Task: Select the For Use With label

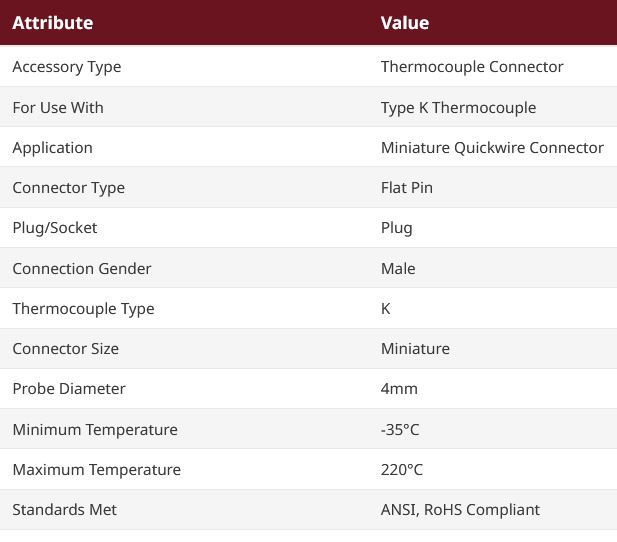Action: 58,107
